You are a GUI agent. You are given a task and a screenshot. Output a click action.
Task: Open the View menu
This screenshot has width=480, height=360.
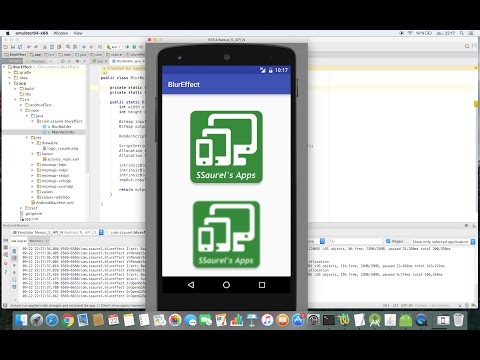78,33
